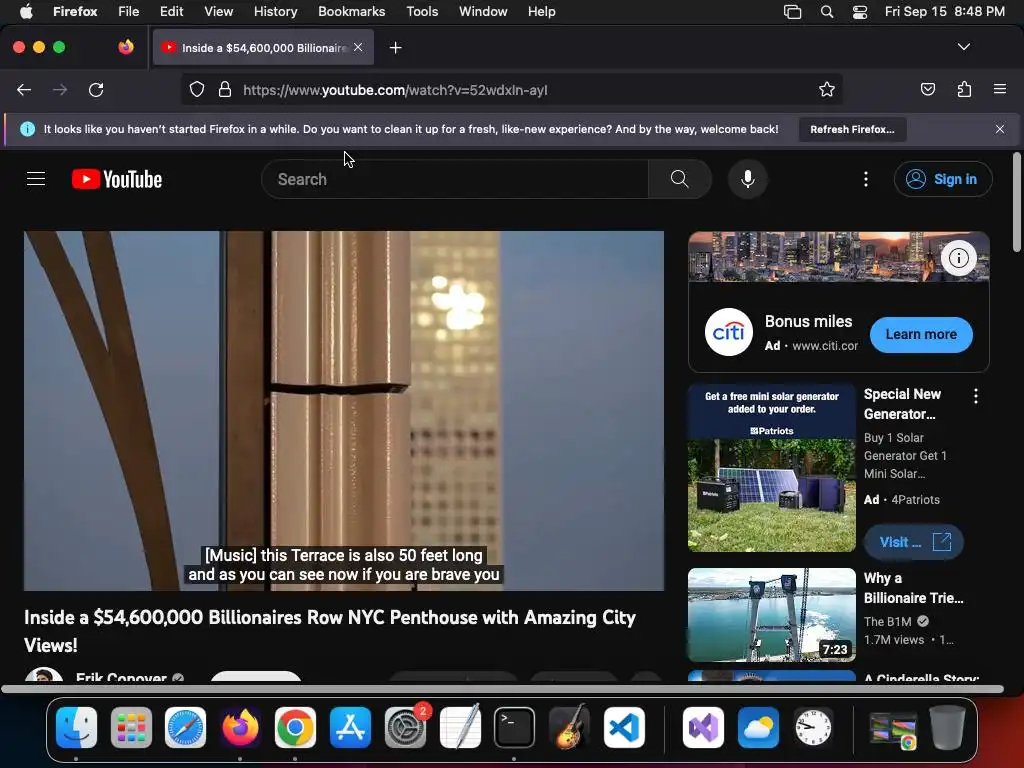Click into the YouTube Search field
1024x768 pixels.
(455, 179)
